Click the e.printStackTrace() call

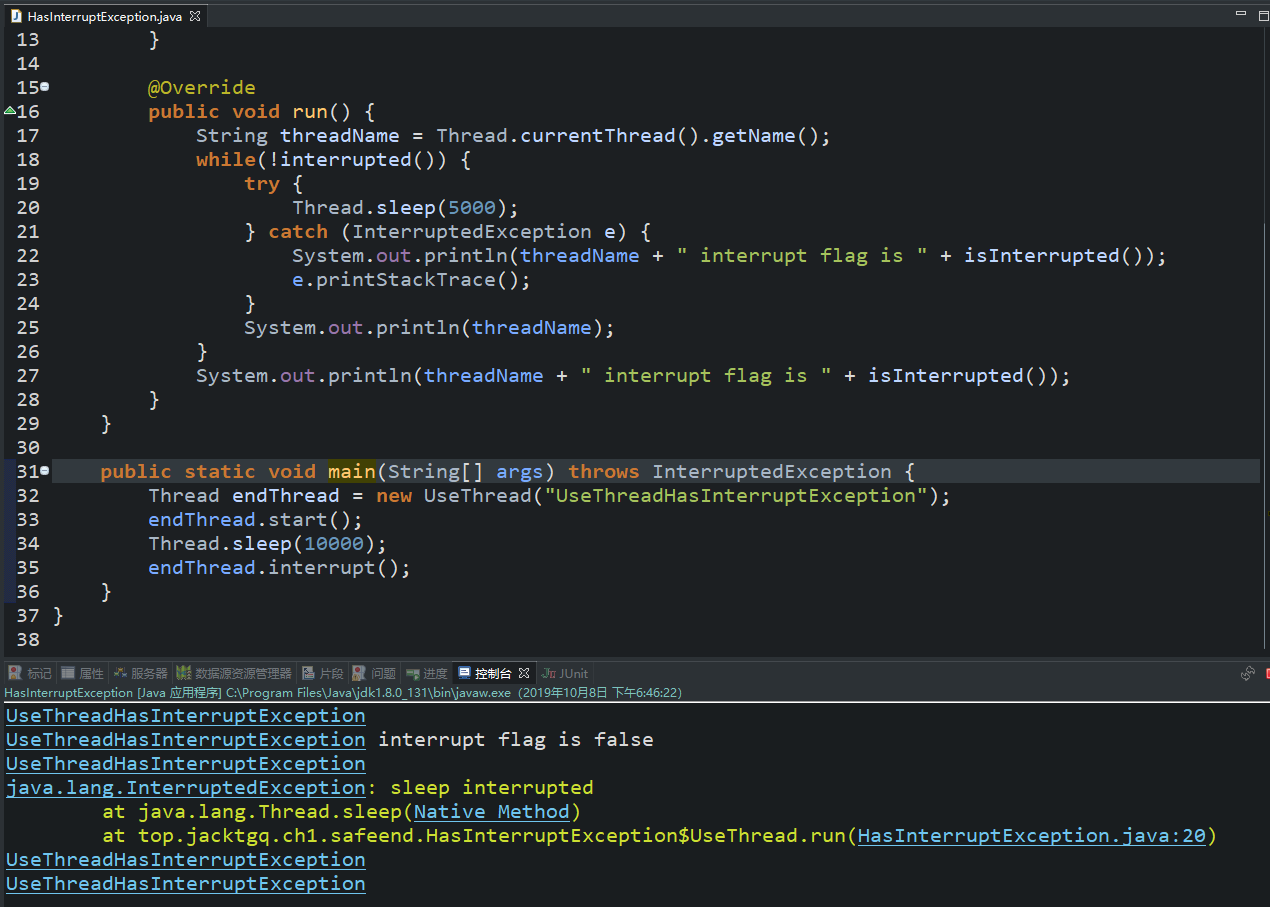coord(411,279)
